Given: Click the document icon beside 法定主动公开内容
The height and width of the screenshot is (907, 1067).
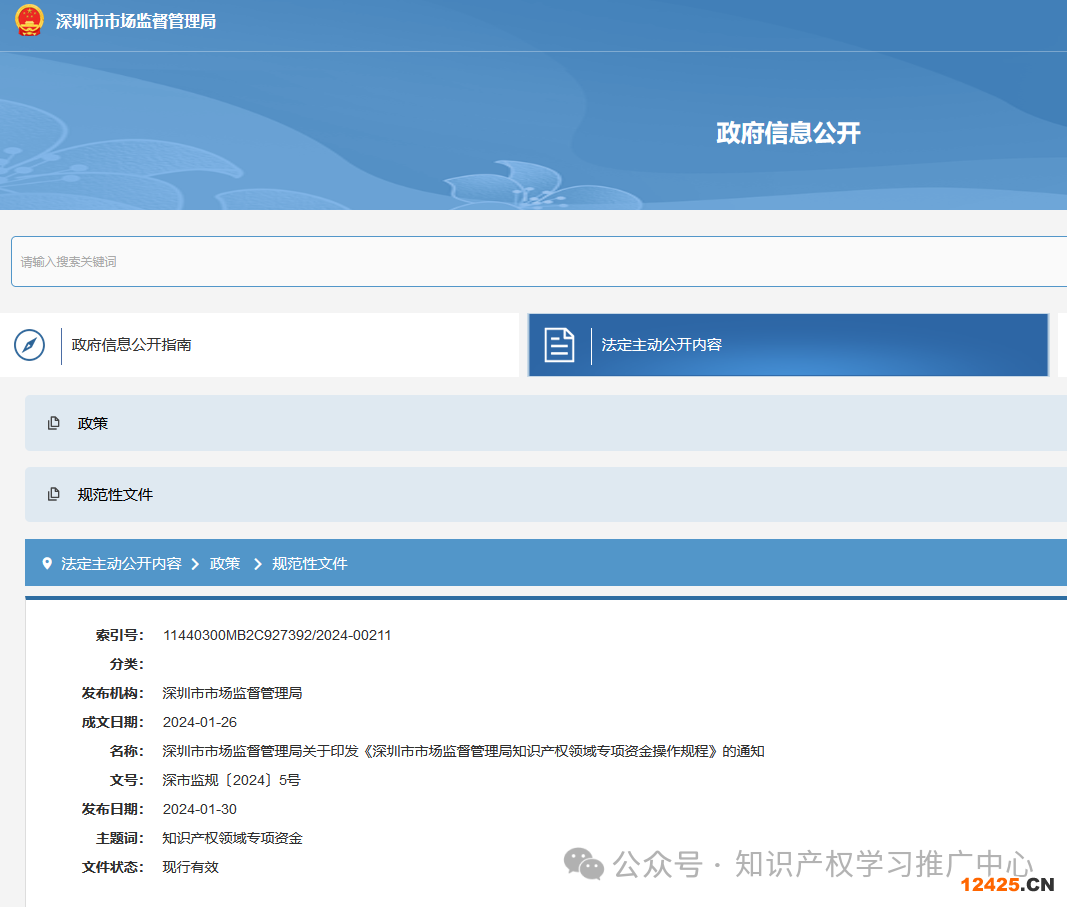Looking at the screenshot, I should click(559, 345).
